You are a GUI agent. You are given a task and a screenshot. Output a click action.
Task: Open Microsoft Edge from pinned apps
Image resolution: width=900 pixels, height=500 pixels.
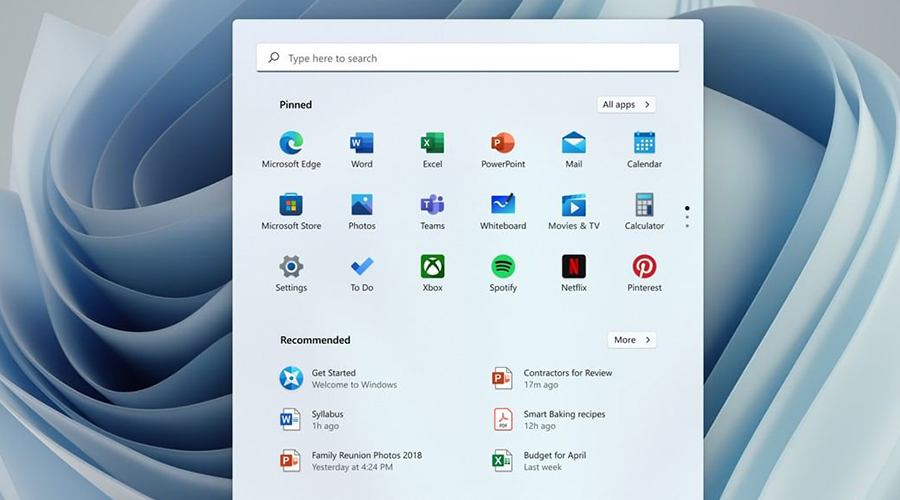[291, 143]
